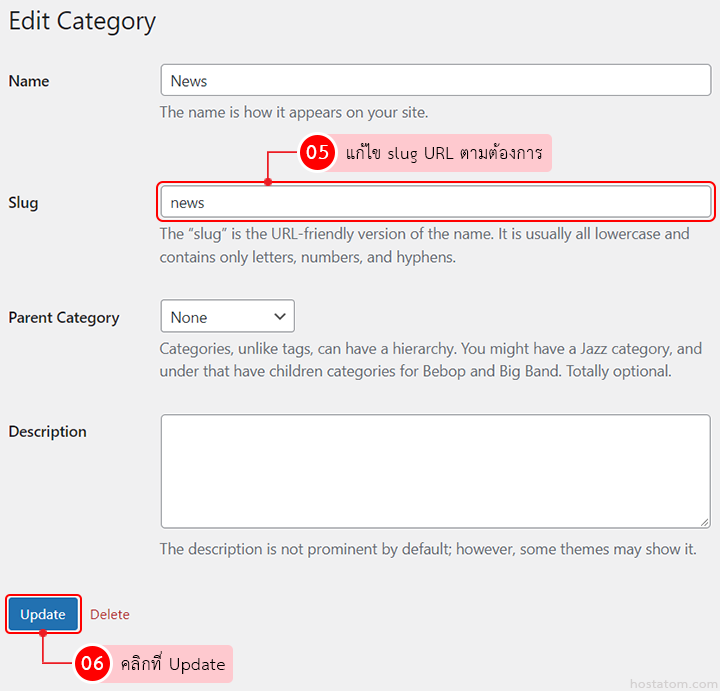720x691 pixels.
Task: Click the pink Update annotation callout
Action: (172, 664)
